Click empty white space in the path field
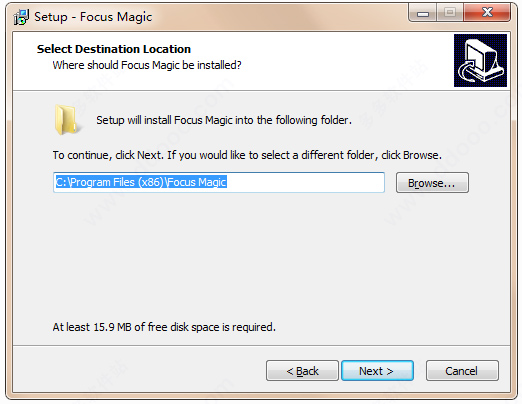 (x=305, y=182)
